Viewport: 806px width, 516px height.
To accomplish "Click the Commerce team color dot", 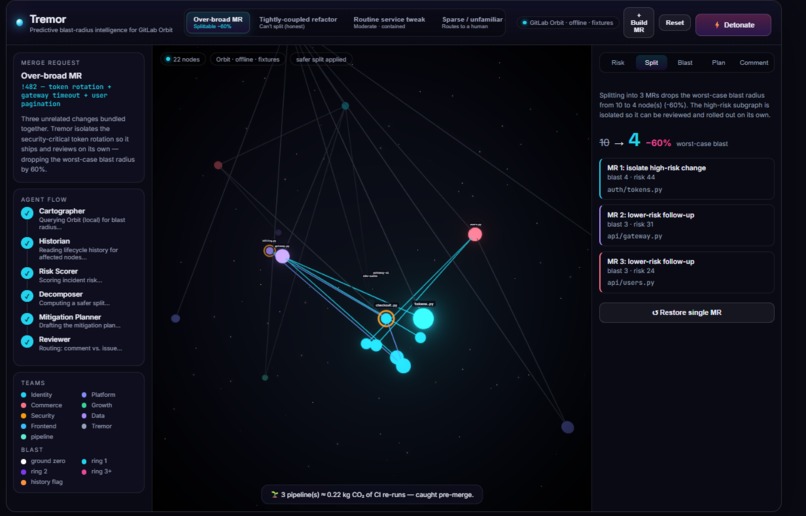I will pyautogui.click(x=24, y=405).
